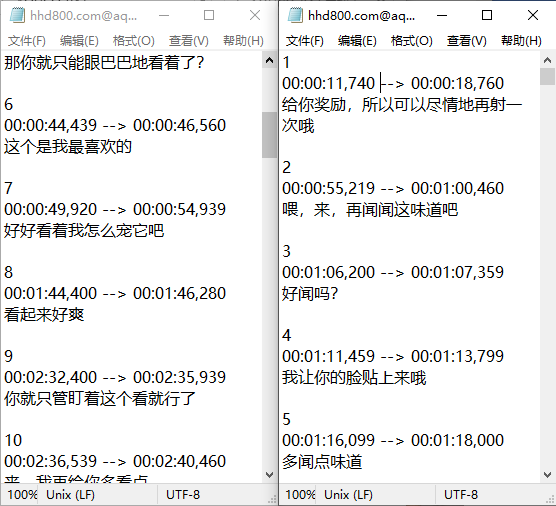Click scroll up arrow in left window
This screenshot has width=556, height=506.
[269, 60]
